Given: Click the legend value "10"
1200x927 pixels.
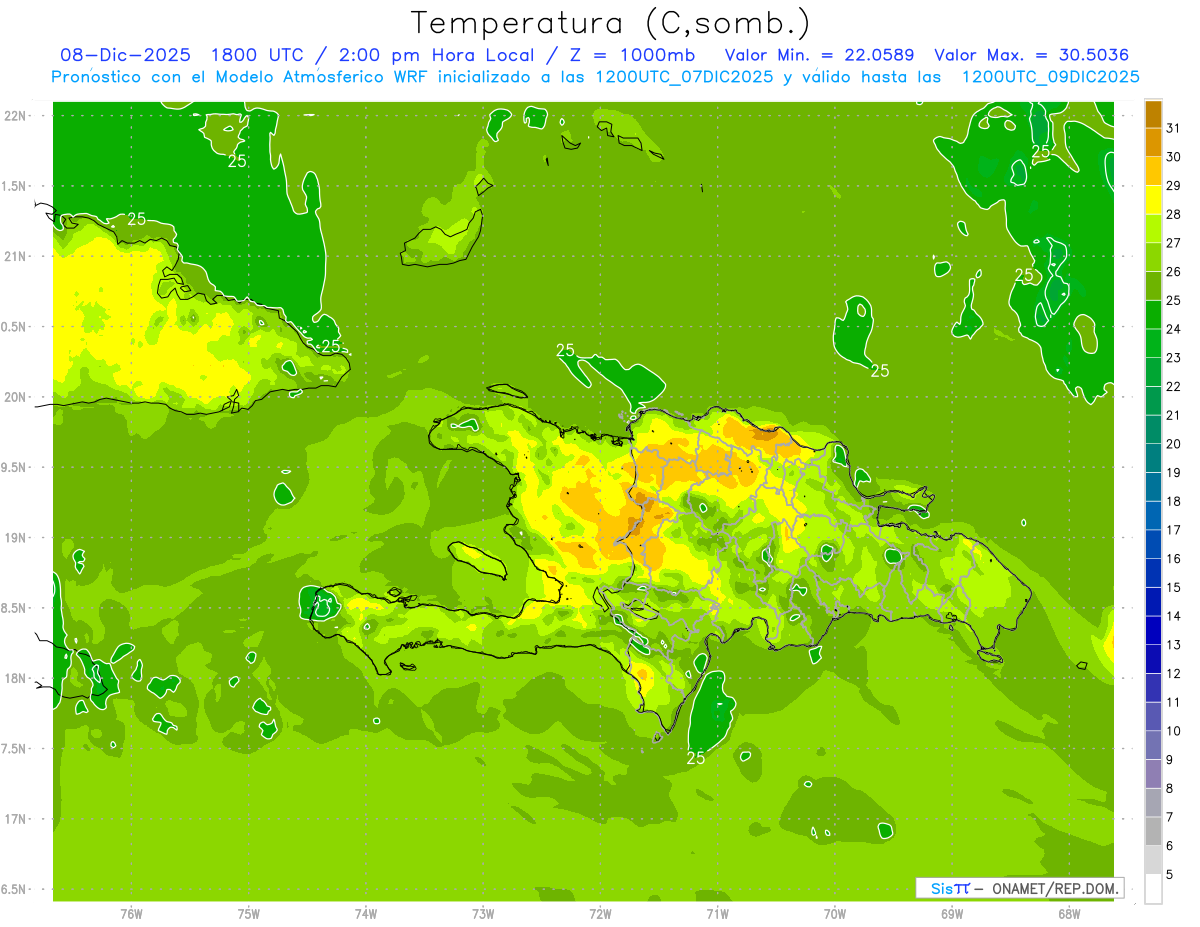Looking at the screenshot, I should tap(1173, 731).
